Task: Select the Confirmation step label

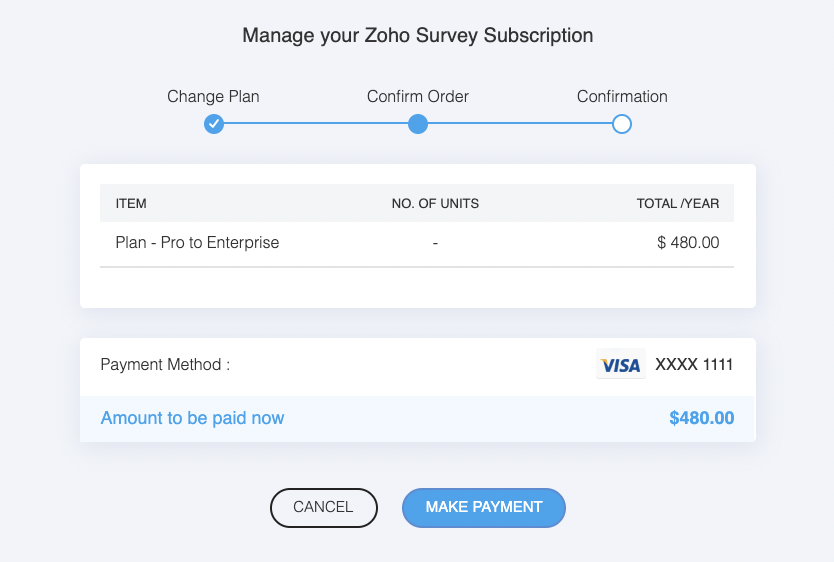Action: click(x=622, y=97)
